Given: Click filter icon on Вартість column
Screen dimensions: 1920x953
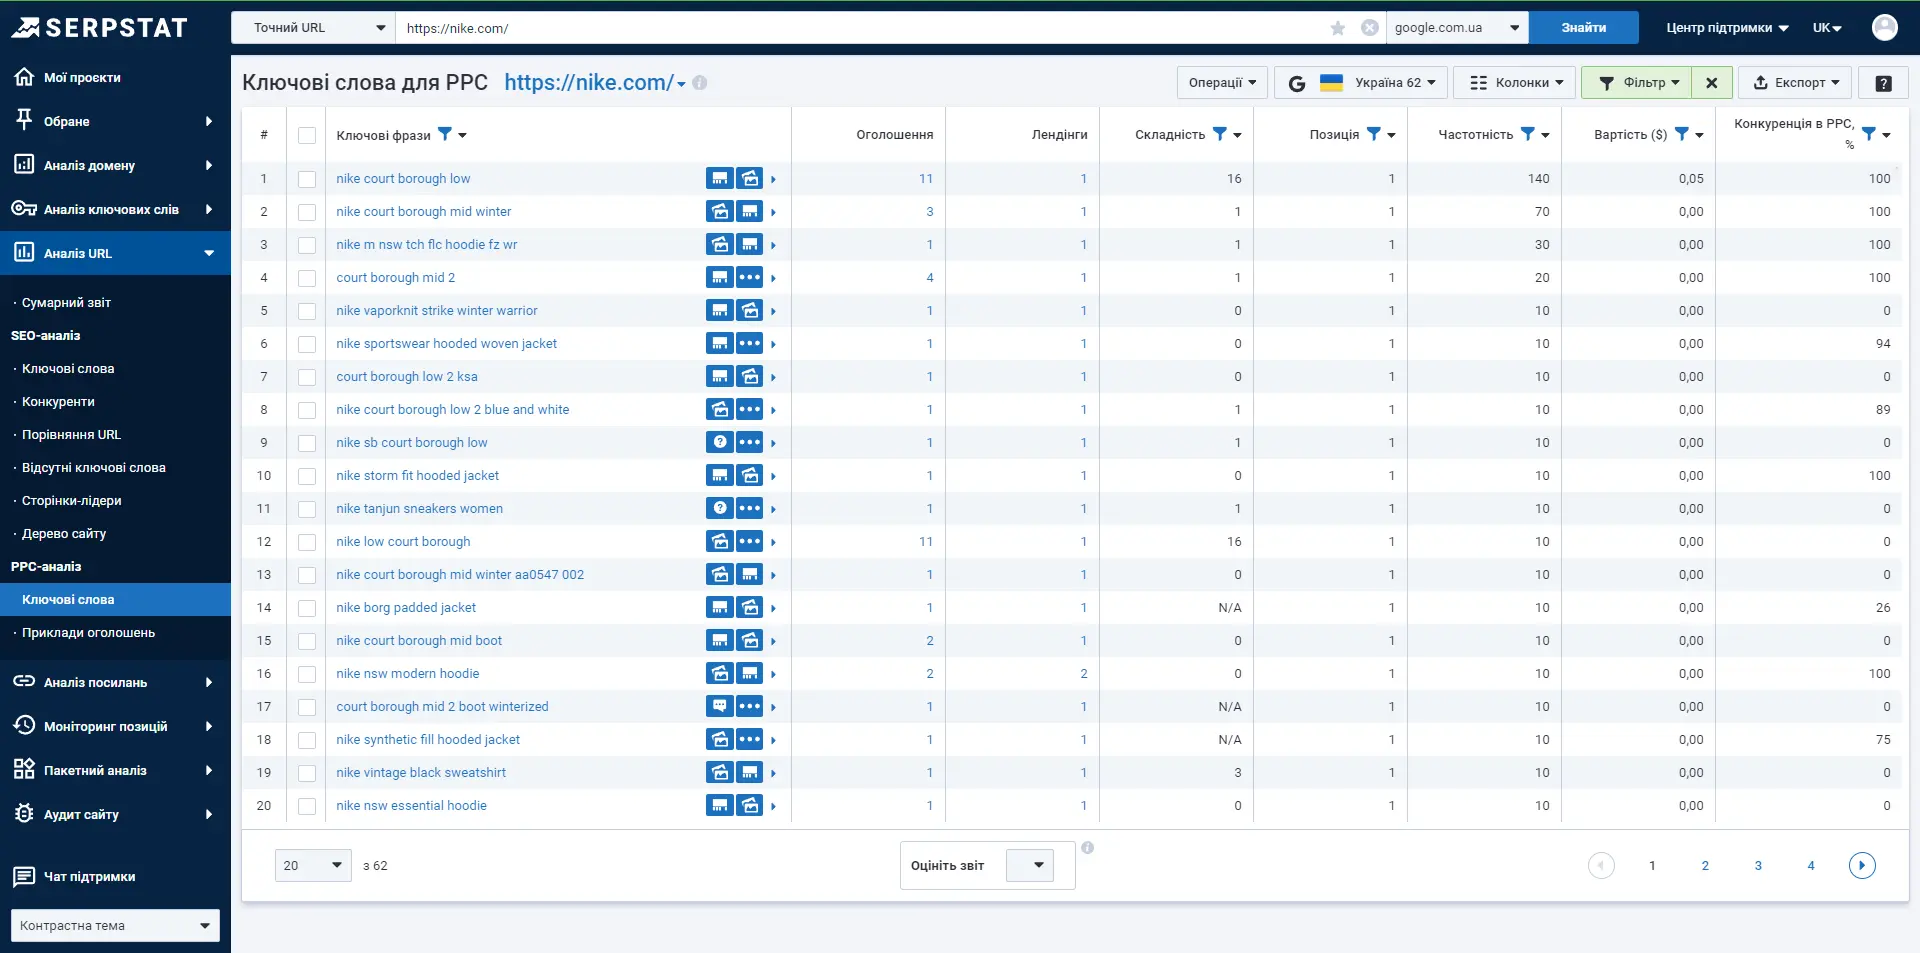Looking at the screenshot, I should coord(1682,134).
